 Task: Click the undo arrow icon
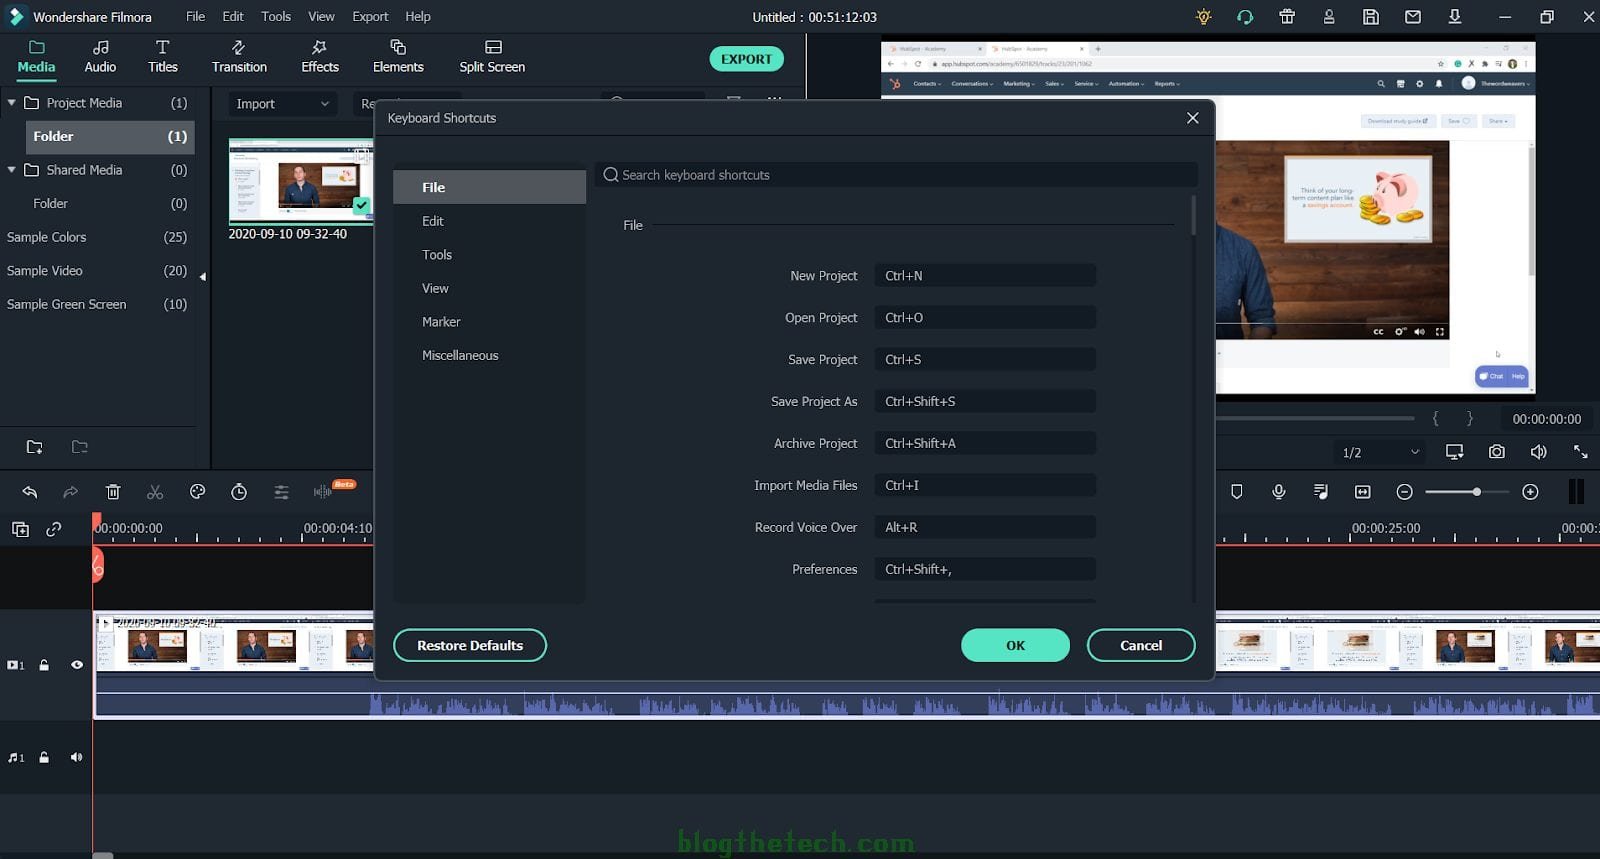pyautogui.click(x=30, y=492)
